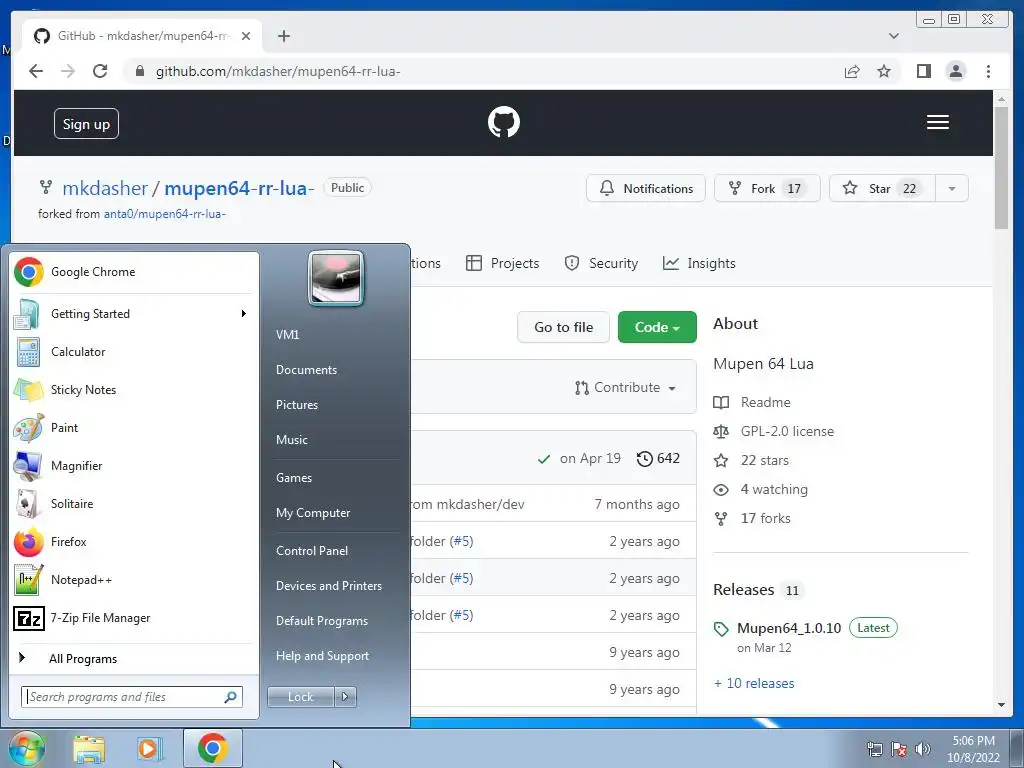Open Google Chrome from Start menu

[134, 272]
